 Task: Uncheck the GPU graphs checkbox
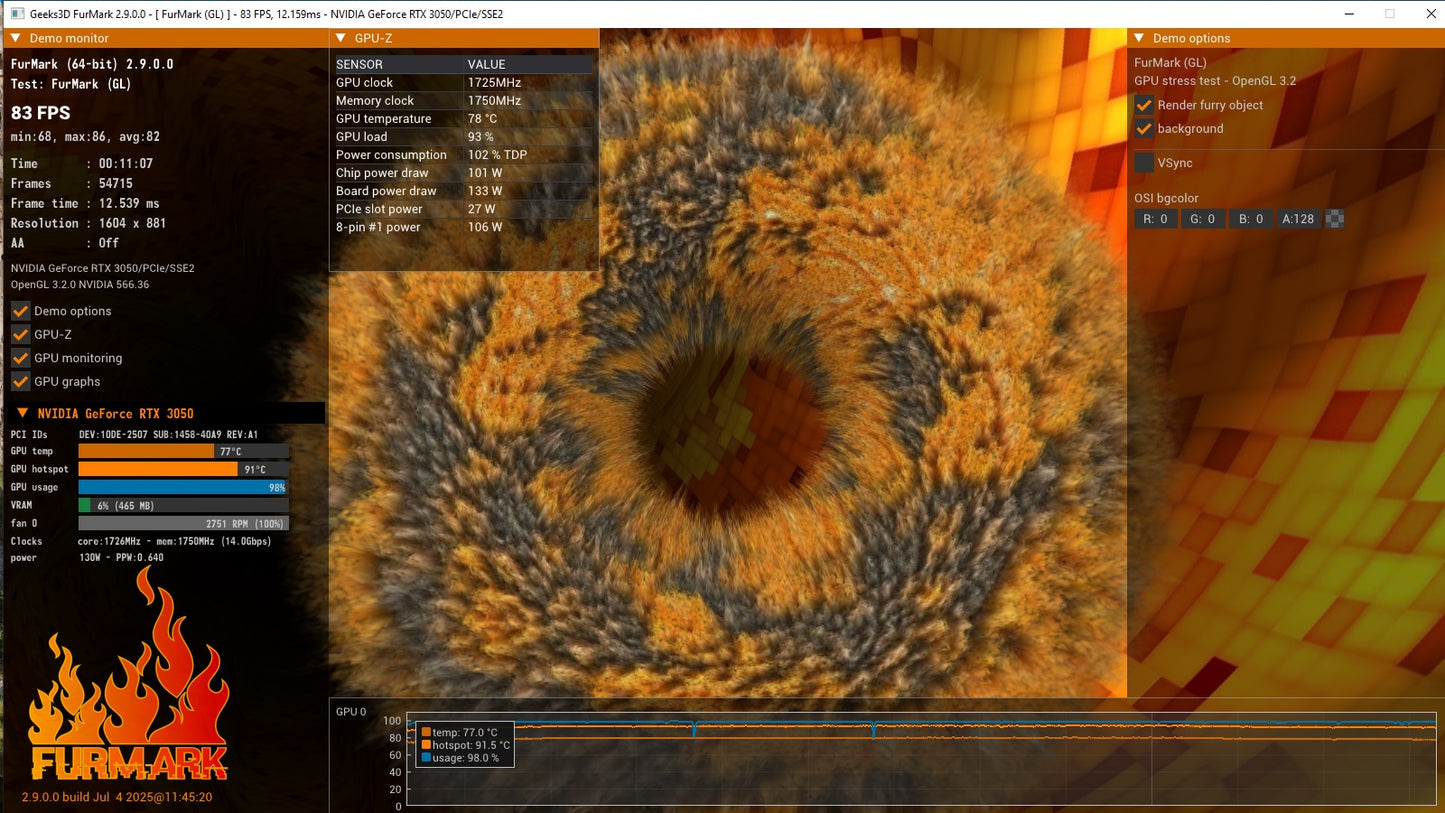(x=20, y=381)
